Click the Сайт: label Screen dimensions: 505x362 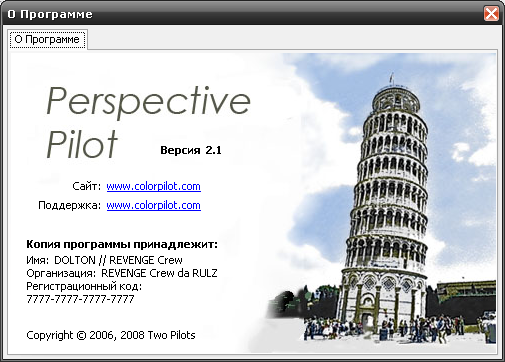coord(86,186)
